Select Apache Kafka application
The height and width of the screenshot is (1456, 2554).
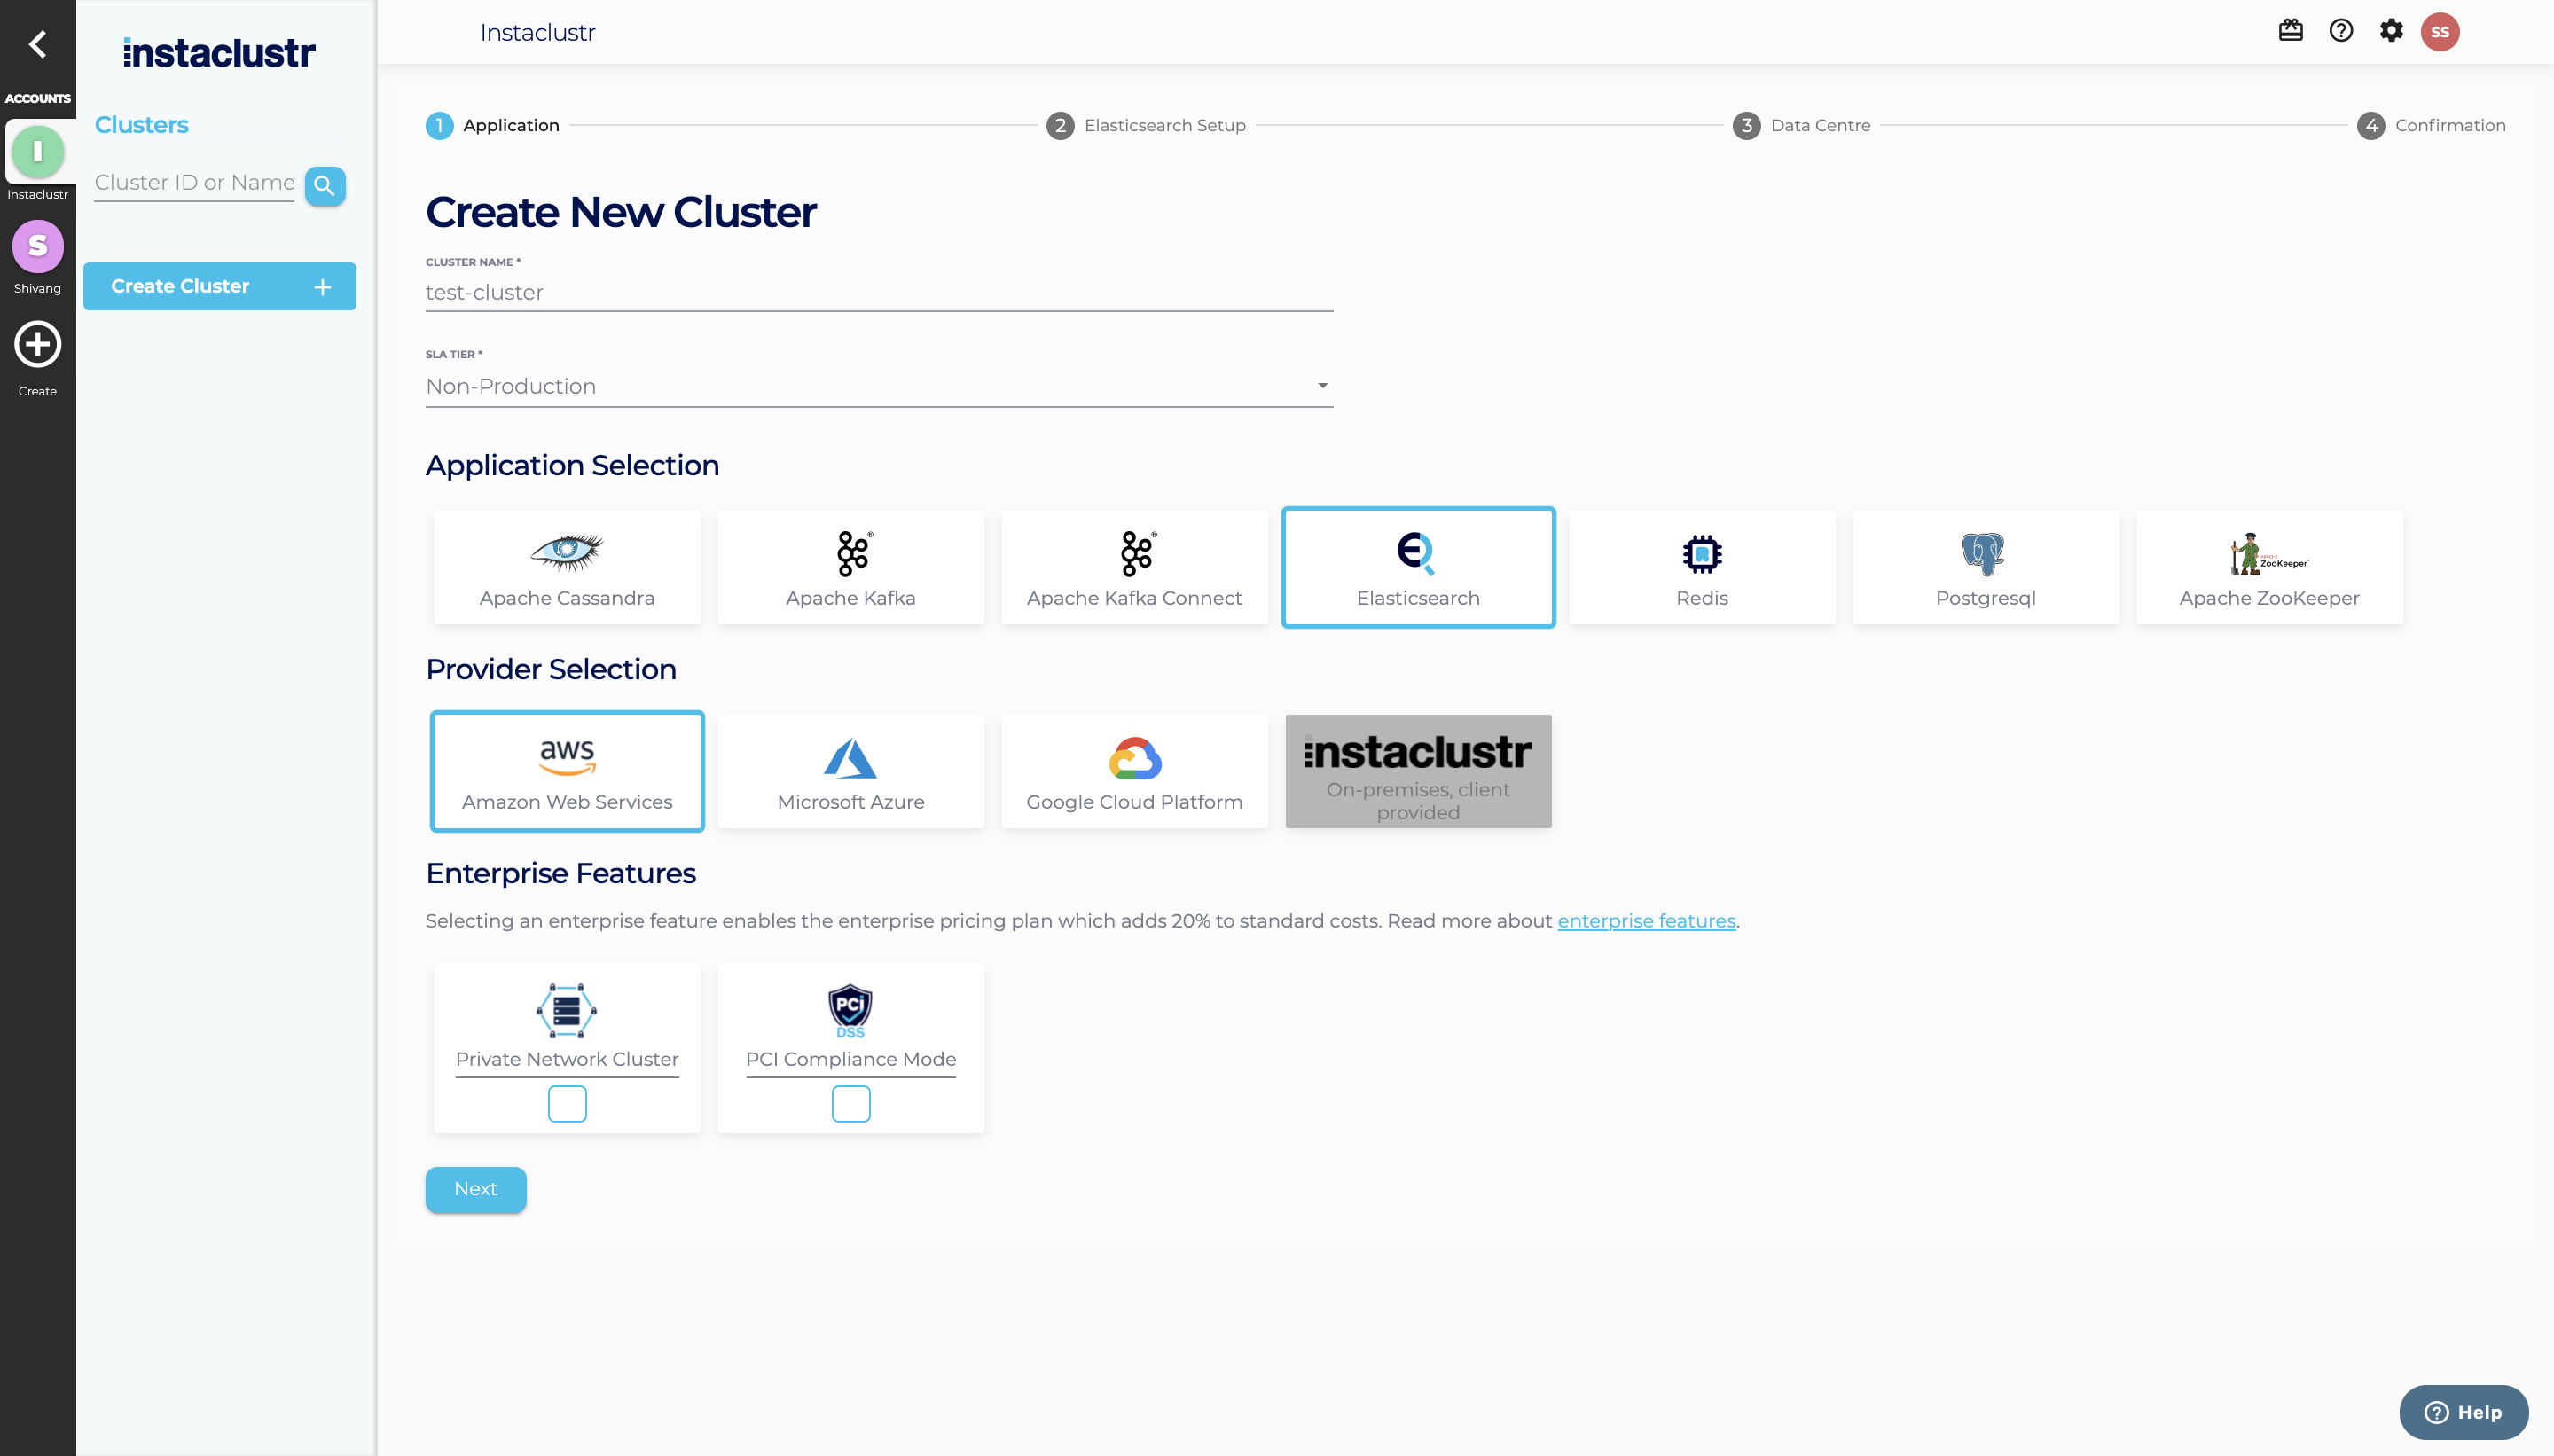point(850,567)
